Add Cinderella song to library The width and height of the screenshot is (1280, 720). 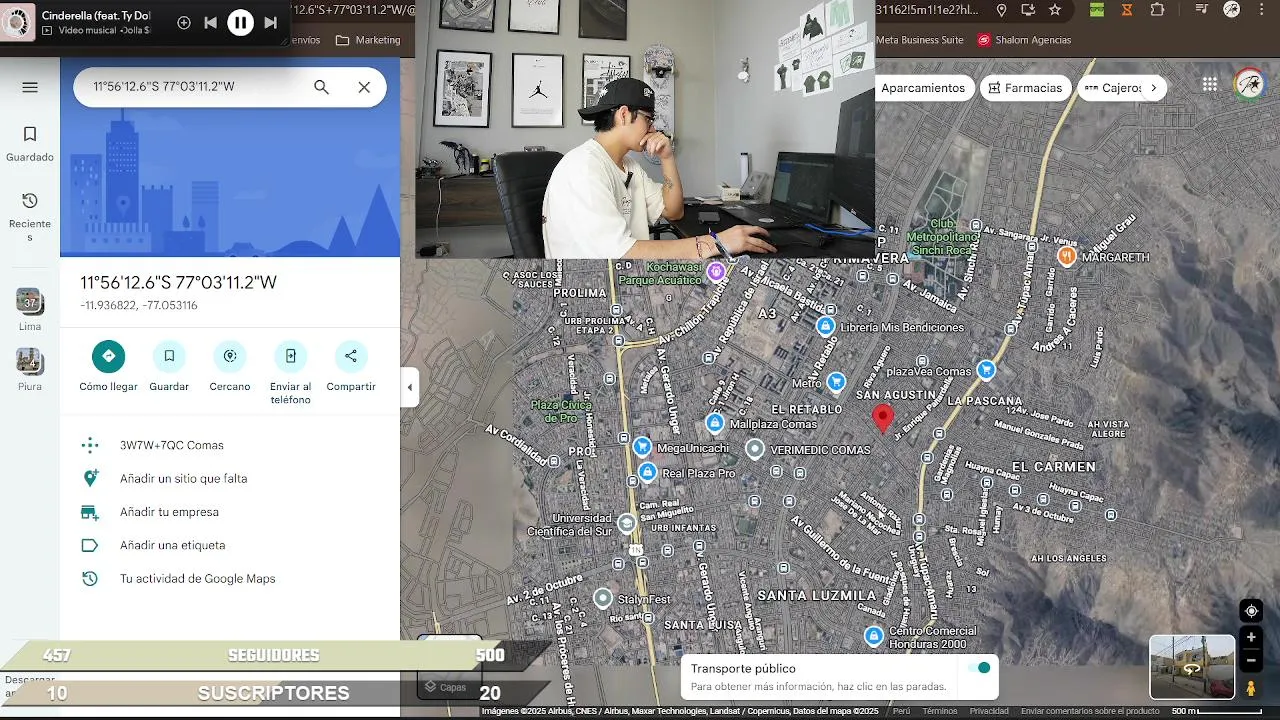(183, 22)
